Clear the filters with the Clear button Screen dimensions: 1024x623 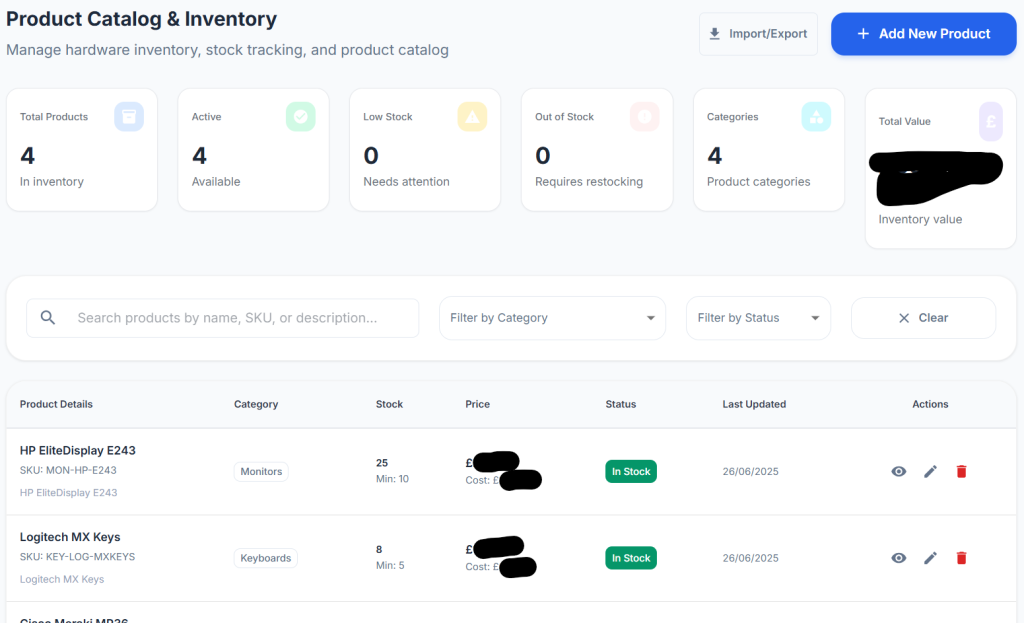tap(923, 318)
